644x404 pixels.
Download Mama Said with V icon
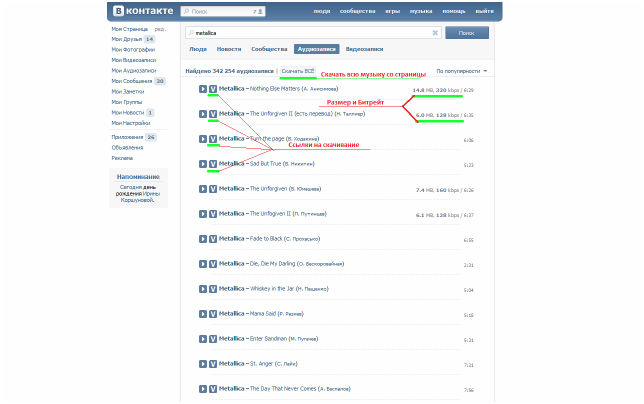click(213, 314)
